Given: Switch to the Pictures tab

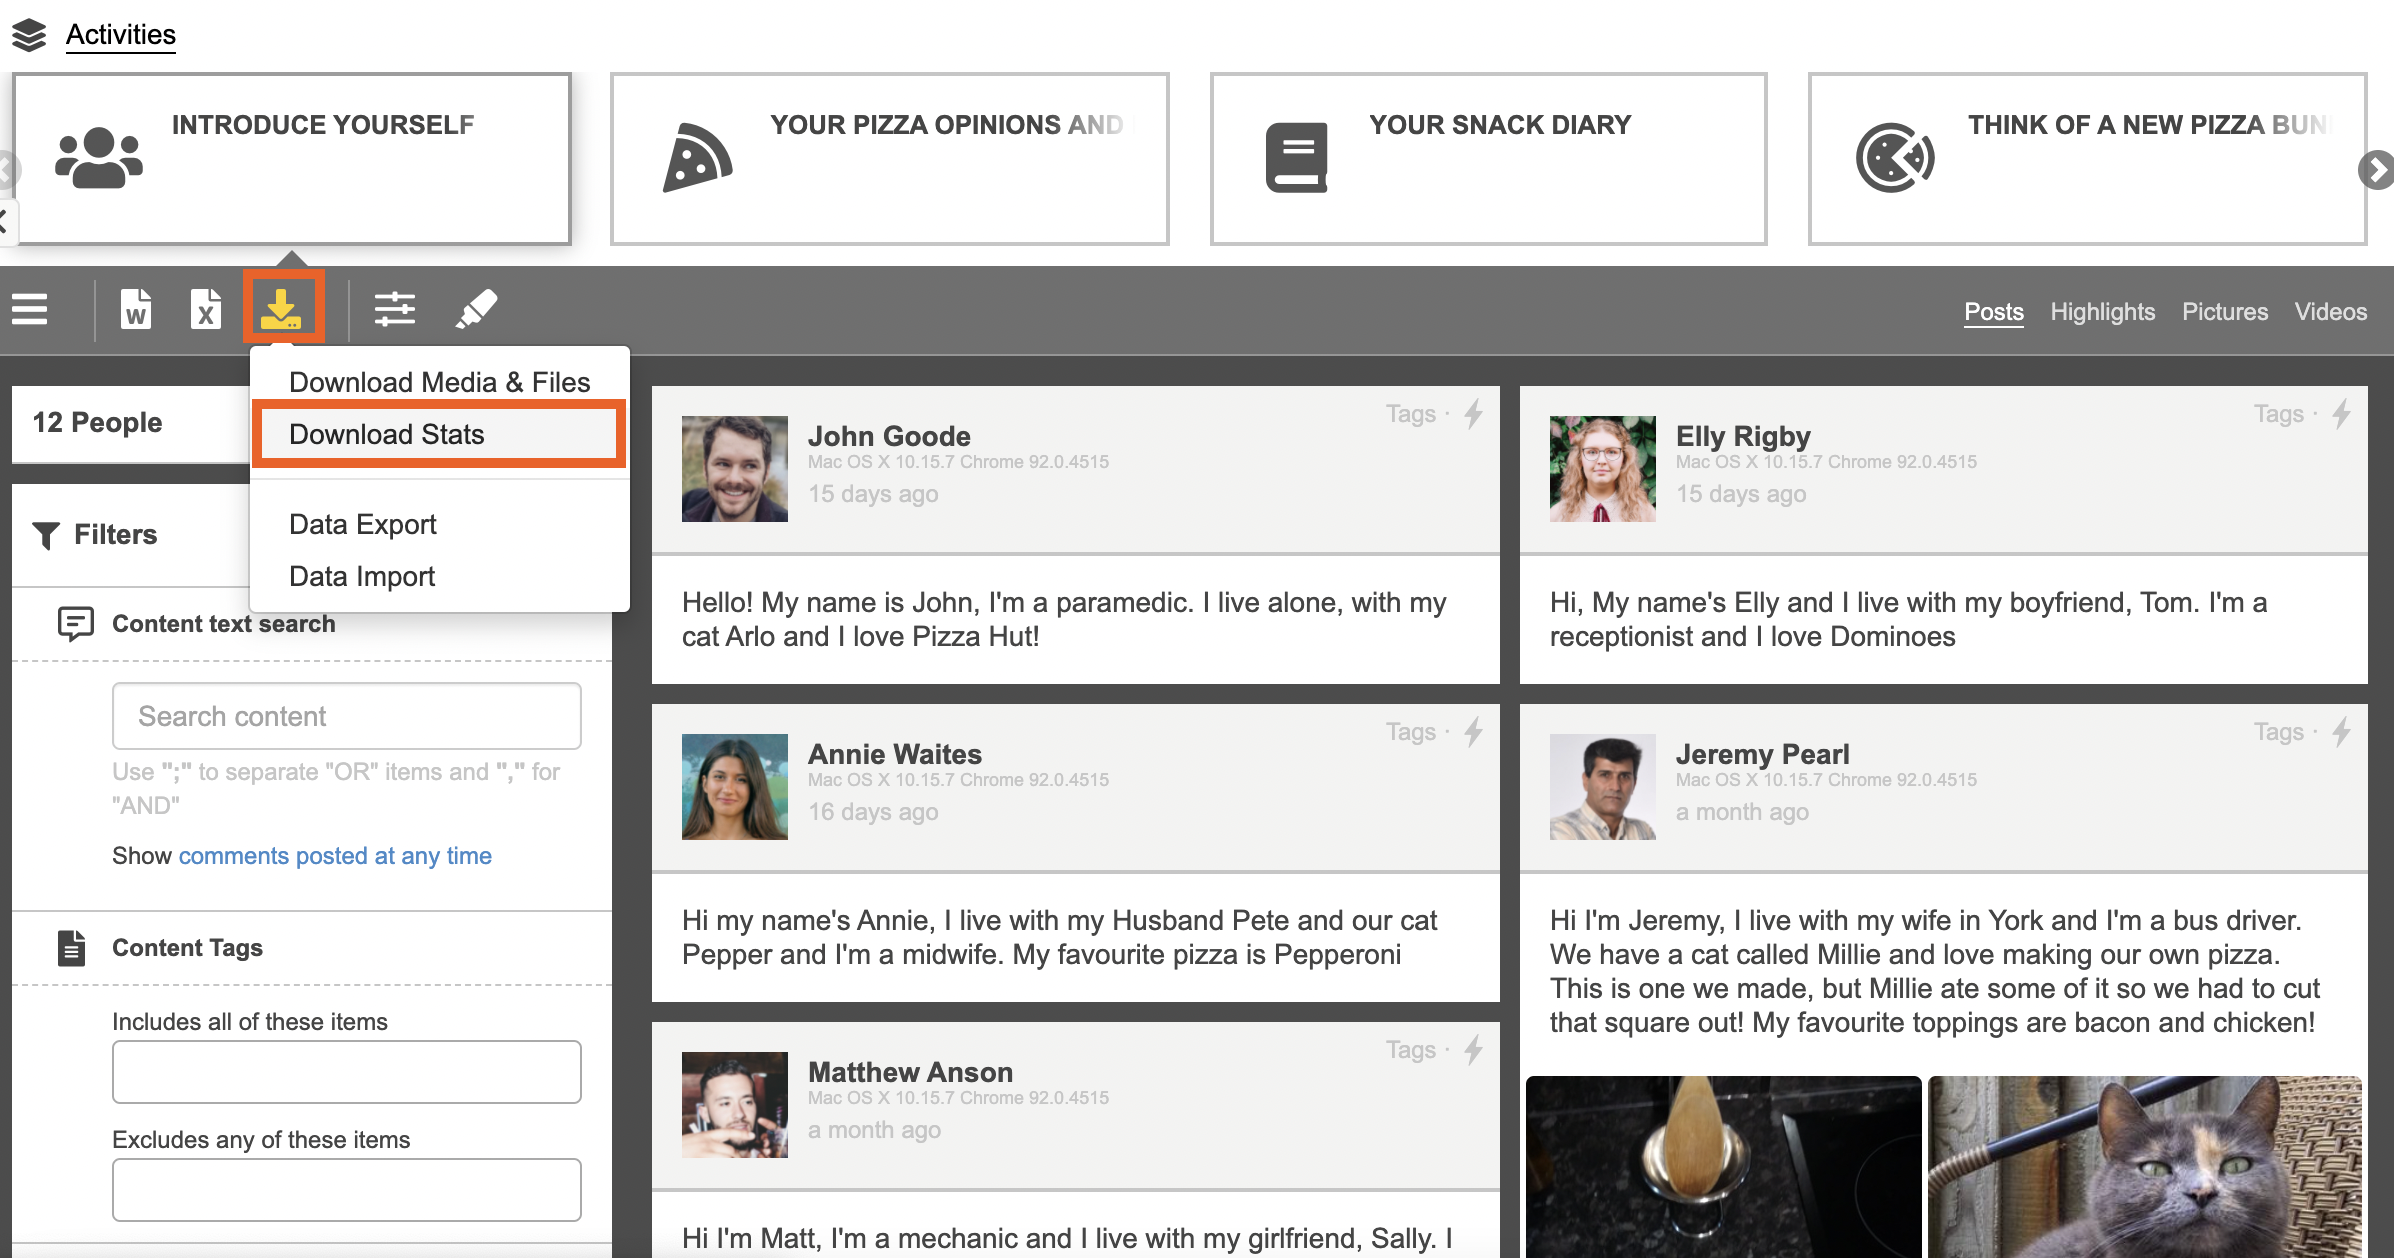Looking at the screenshot, I should tap(2224, 312).
